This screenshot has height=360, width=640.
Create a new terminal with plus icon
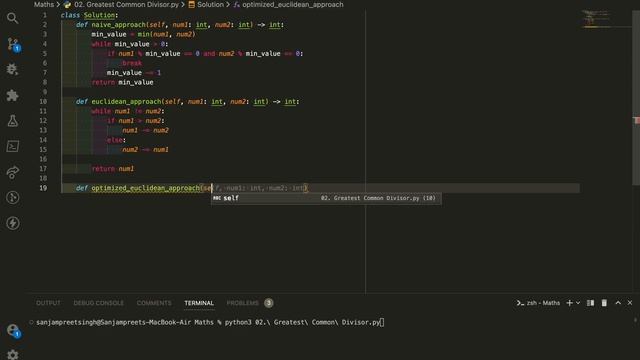pyautogui.click(x=569, y=303)
